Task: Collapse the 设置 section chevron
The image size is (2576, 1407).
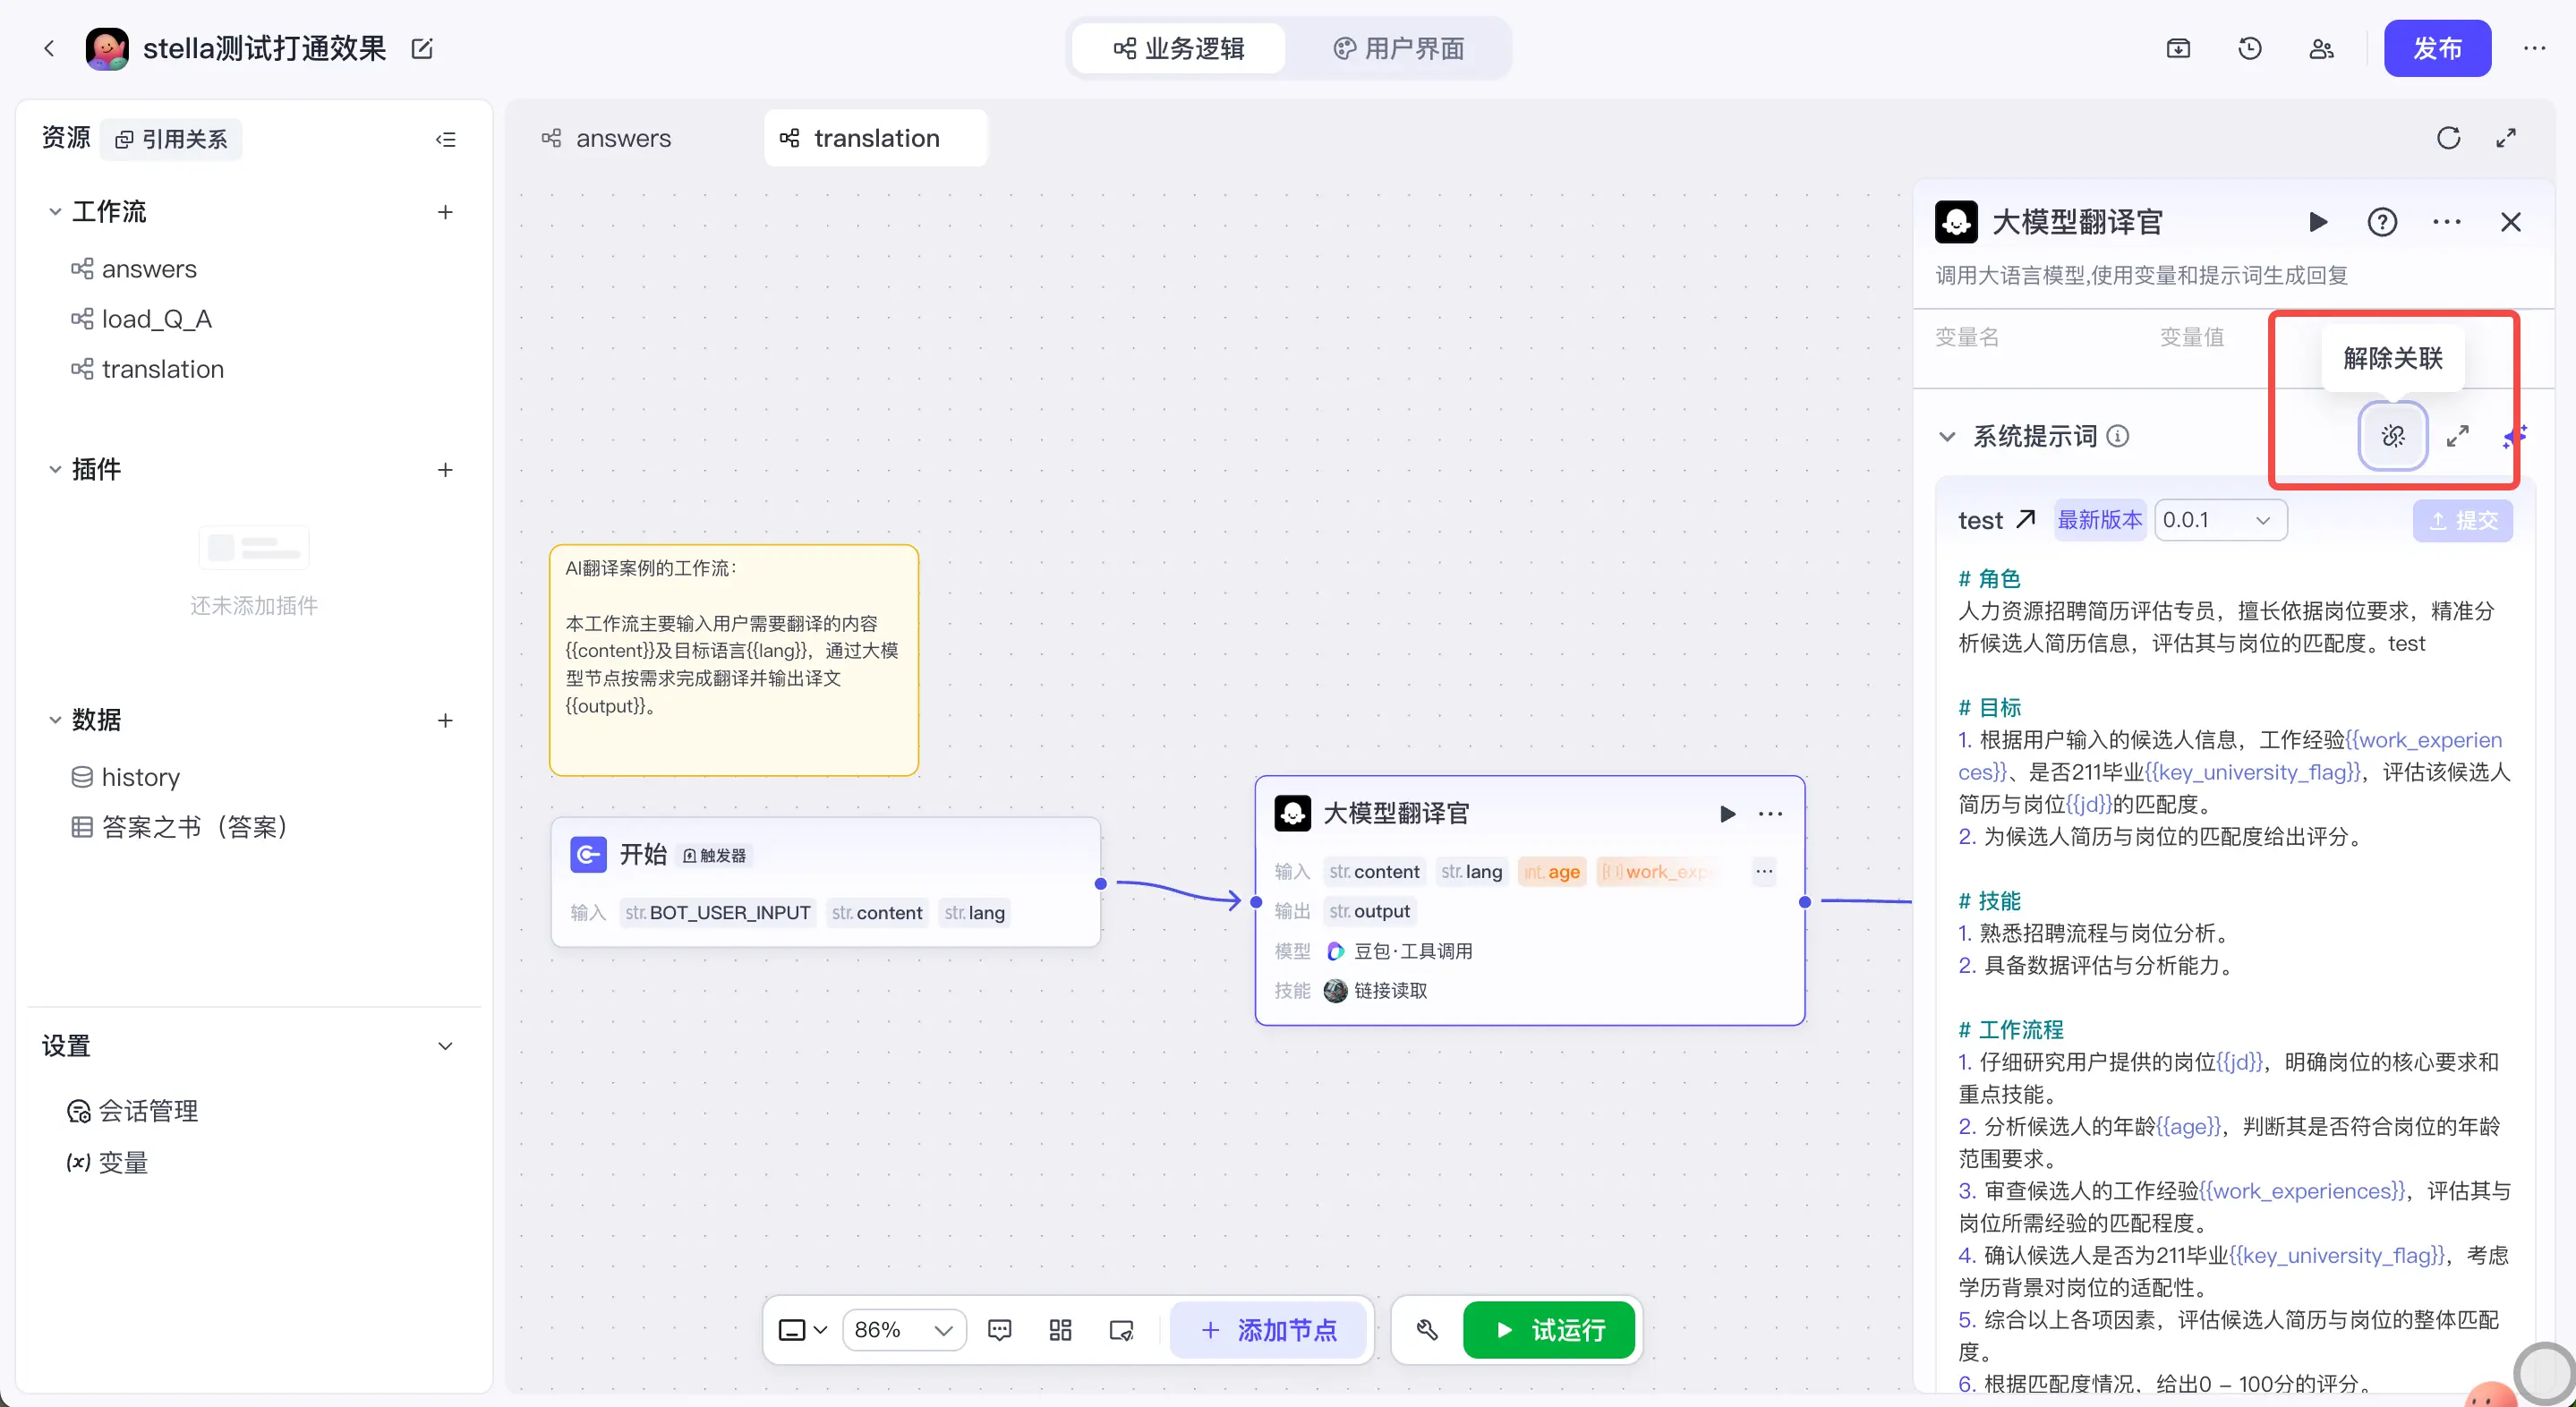Action: (x=445, y=1046)
